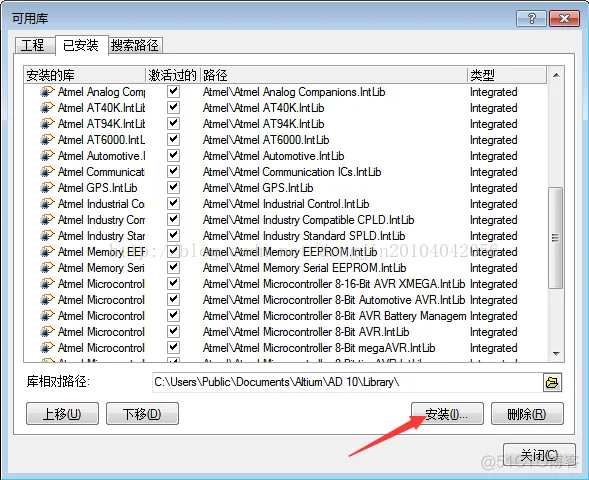Image resolution: width=589 pixels, height=480 pixels.
Task: Click the Atmel AT40K library icon
Action: pyautogui.click(x=47, y=108)
